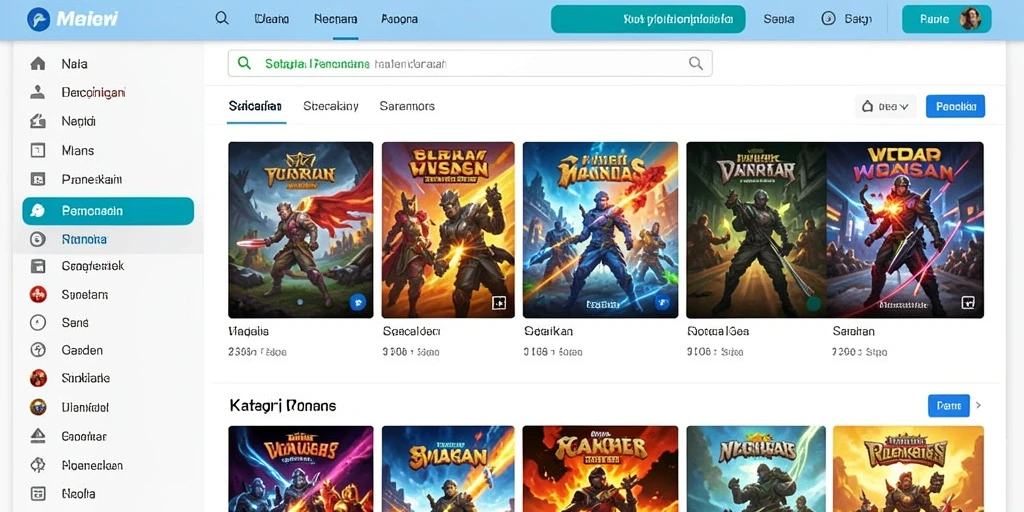This screenshot has width=1024, height=512.
Task: Select the Bemonoain sidebar item
Action: (x=108, y=211)
